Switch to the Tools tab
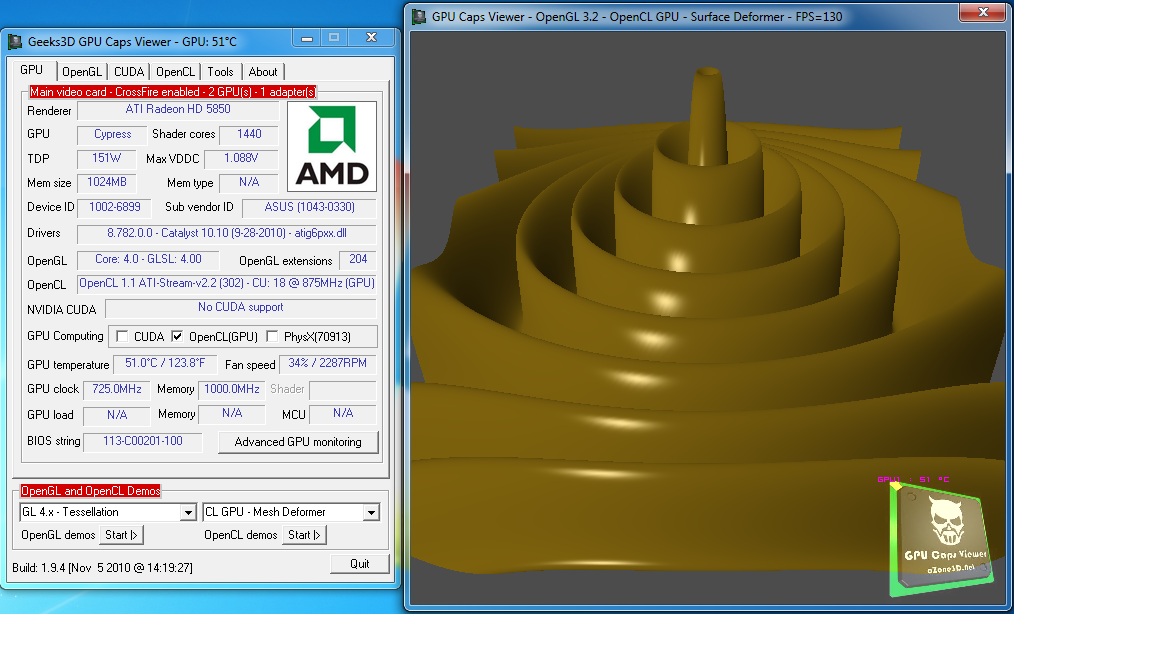1152x648 pixels. click(x=220, y=72)
